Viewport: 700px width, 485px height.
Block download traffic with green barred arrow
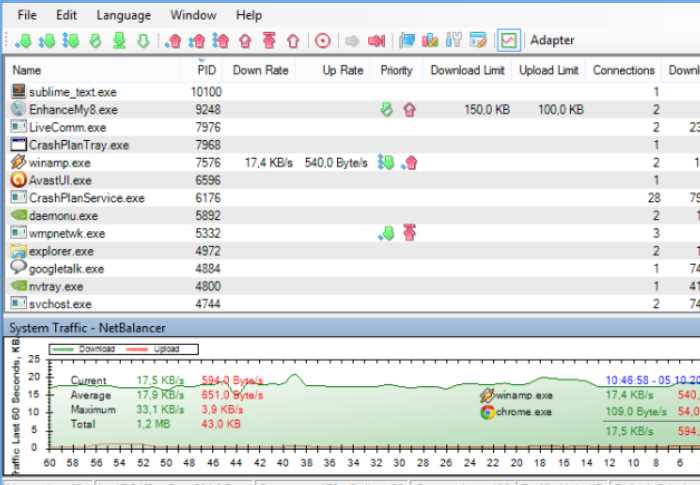click(119, 41)
